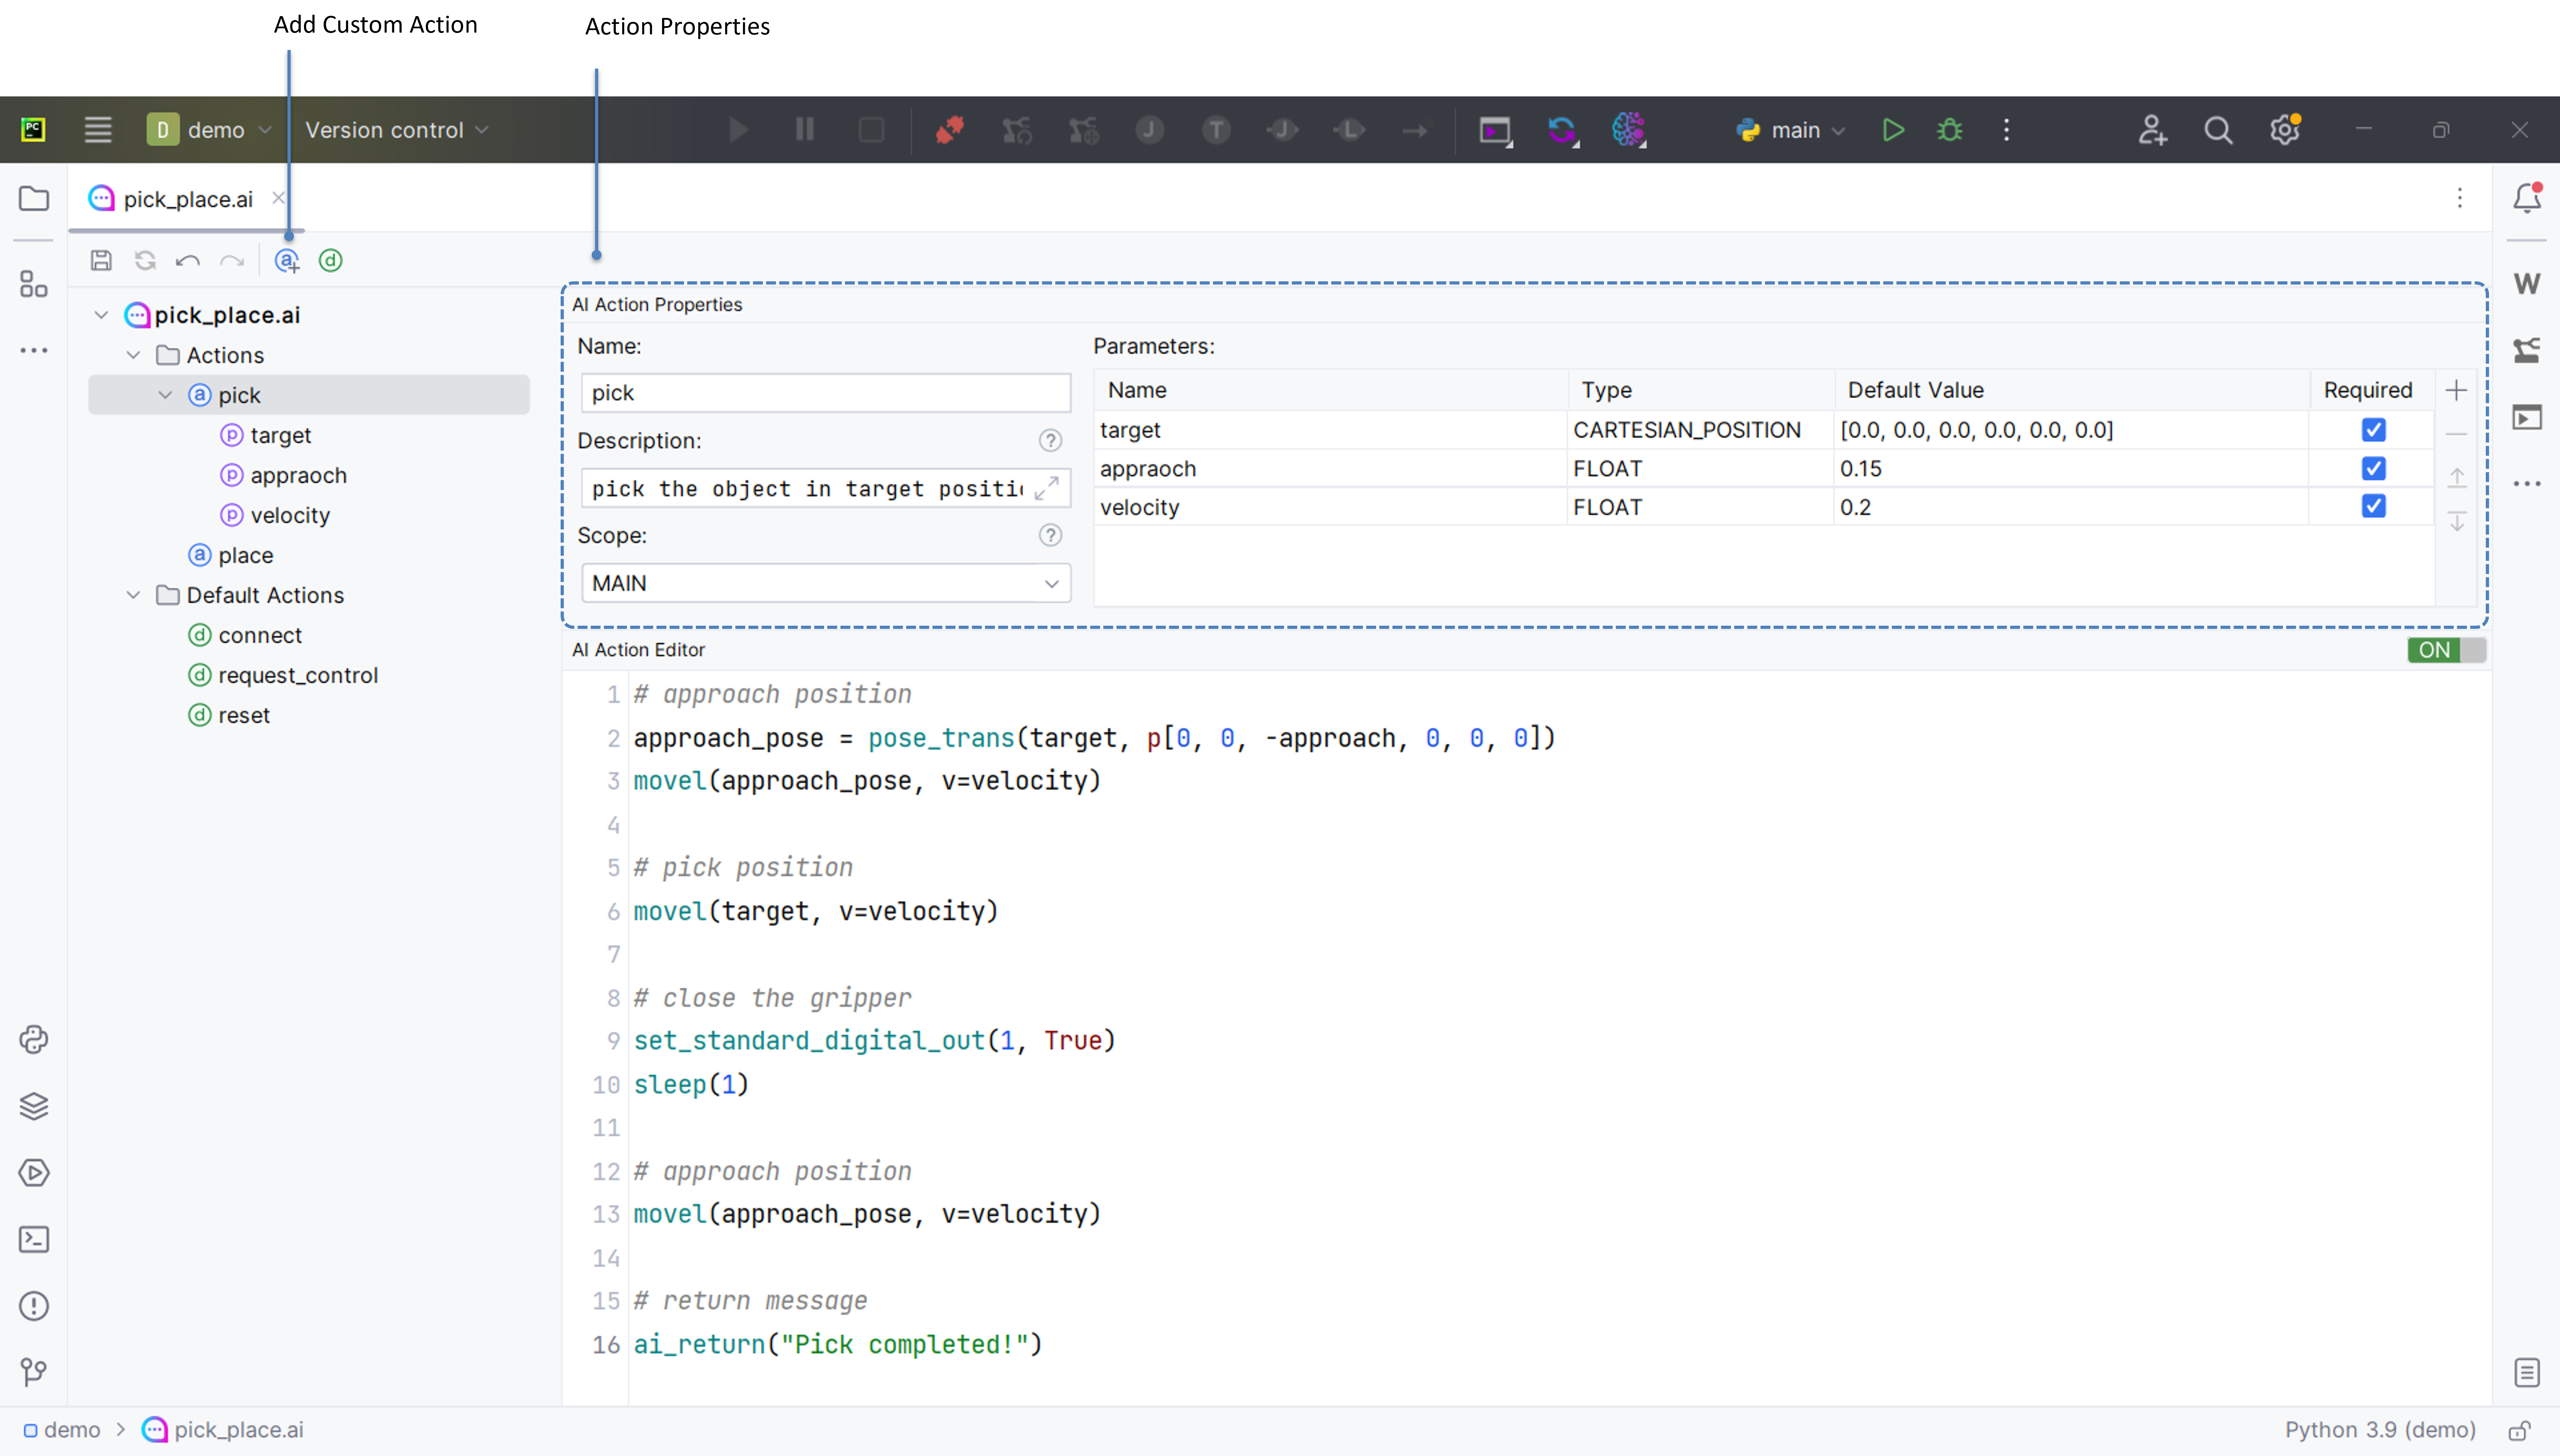Click the add parameter plus icon
The image size is (2560, 1456).
(x=2456, y=390)
